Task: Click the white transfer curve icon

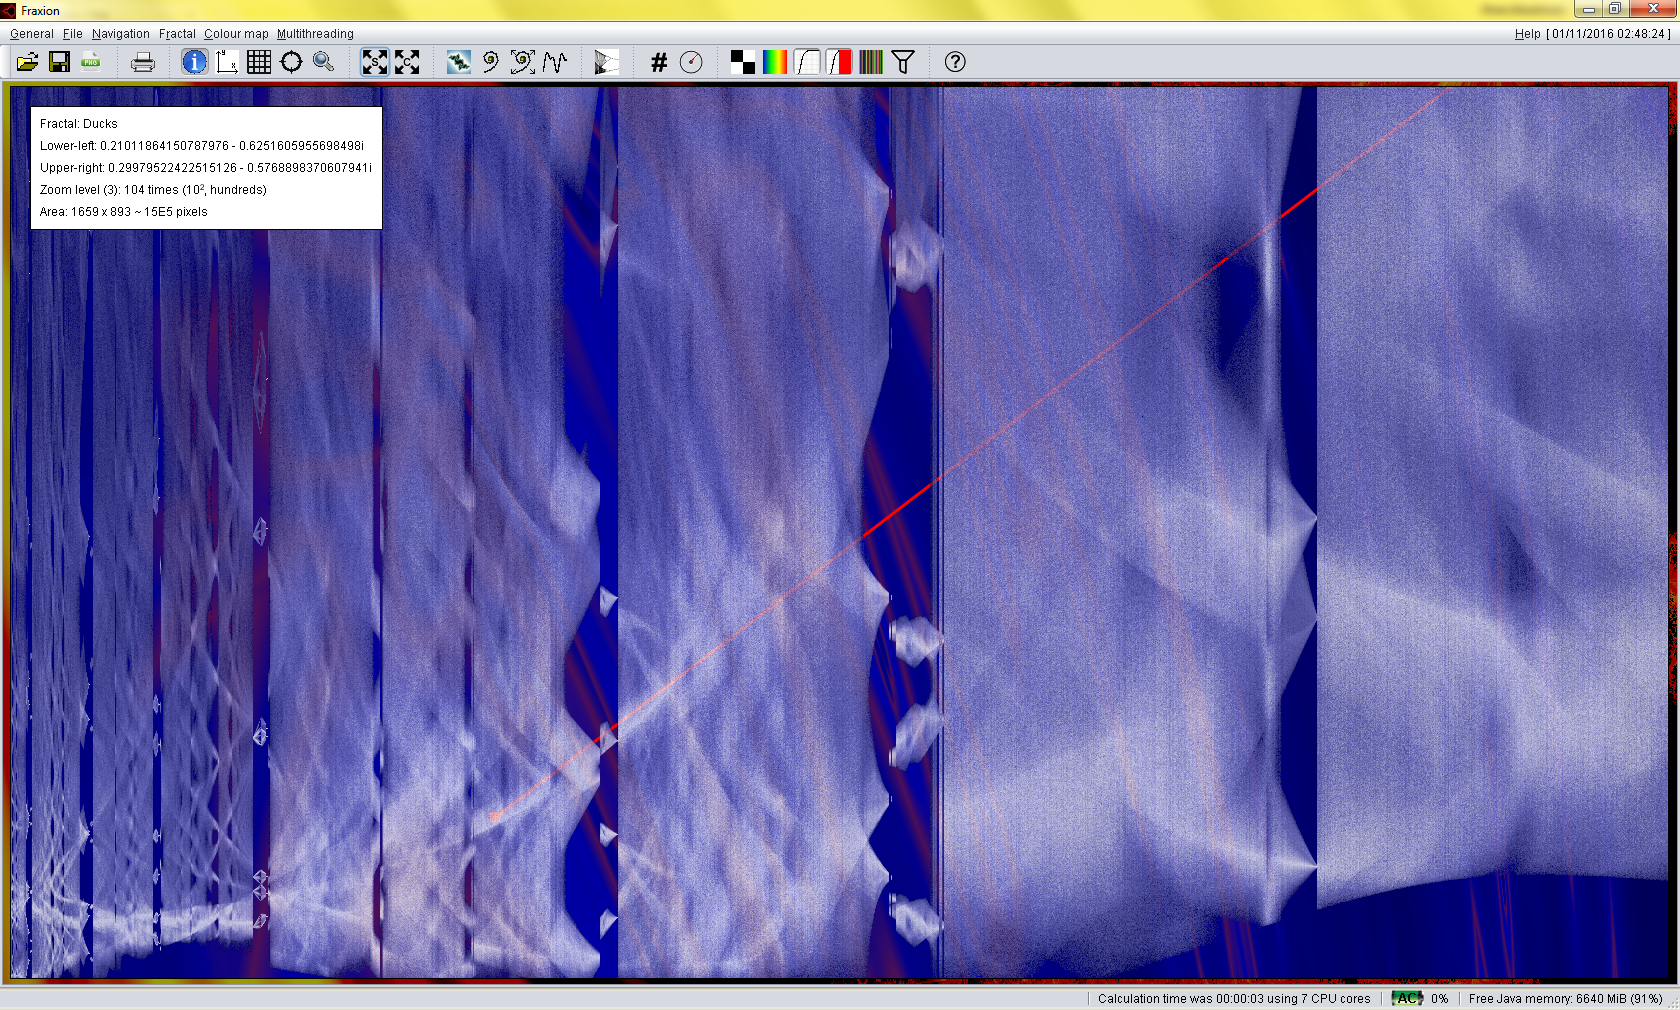Action: 807,62
